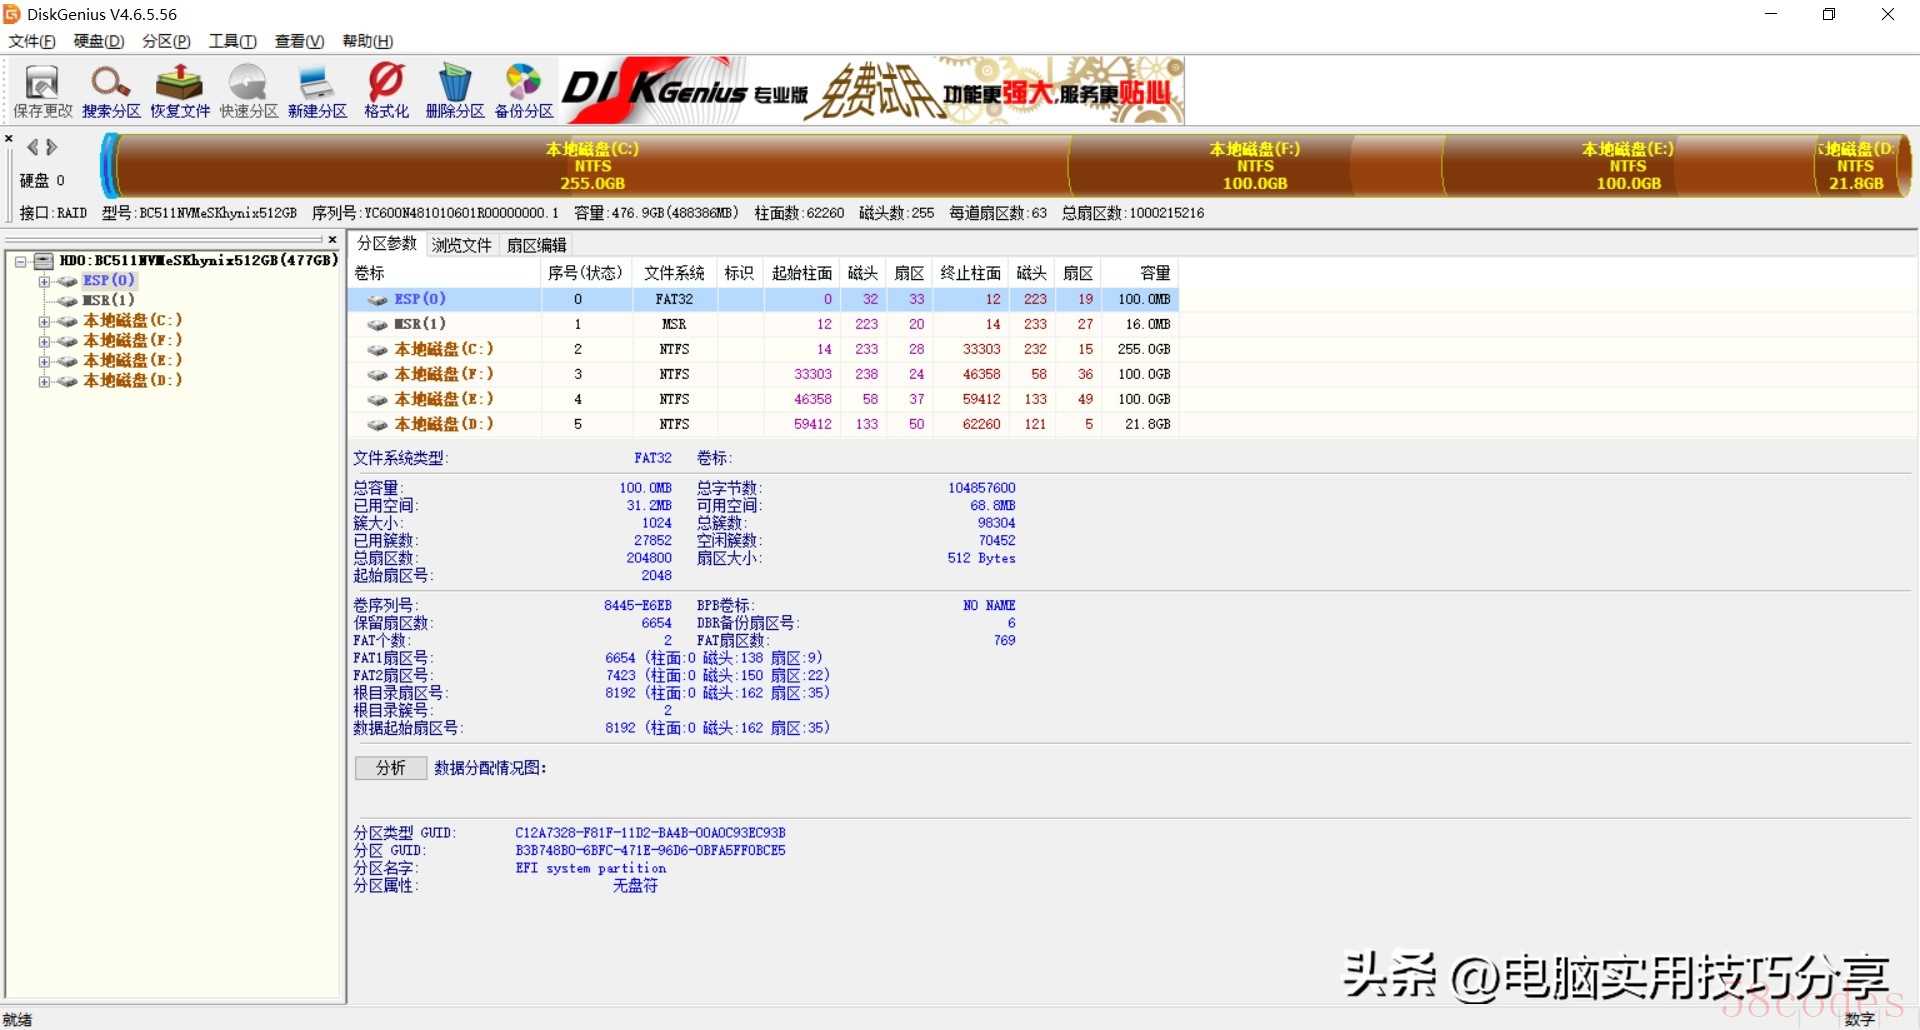Select MSR(1) in the left tree

tap(108, 300)
